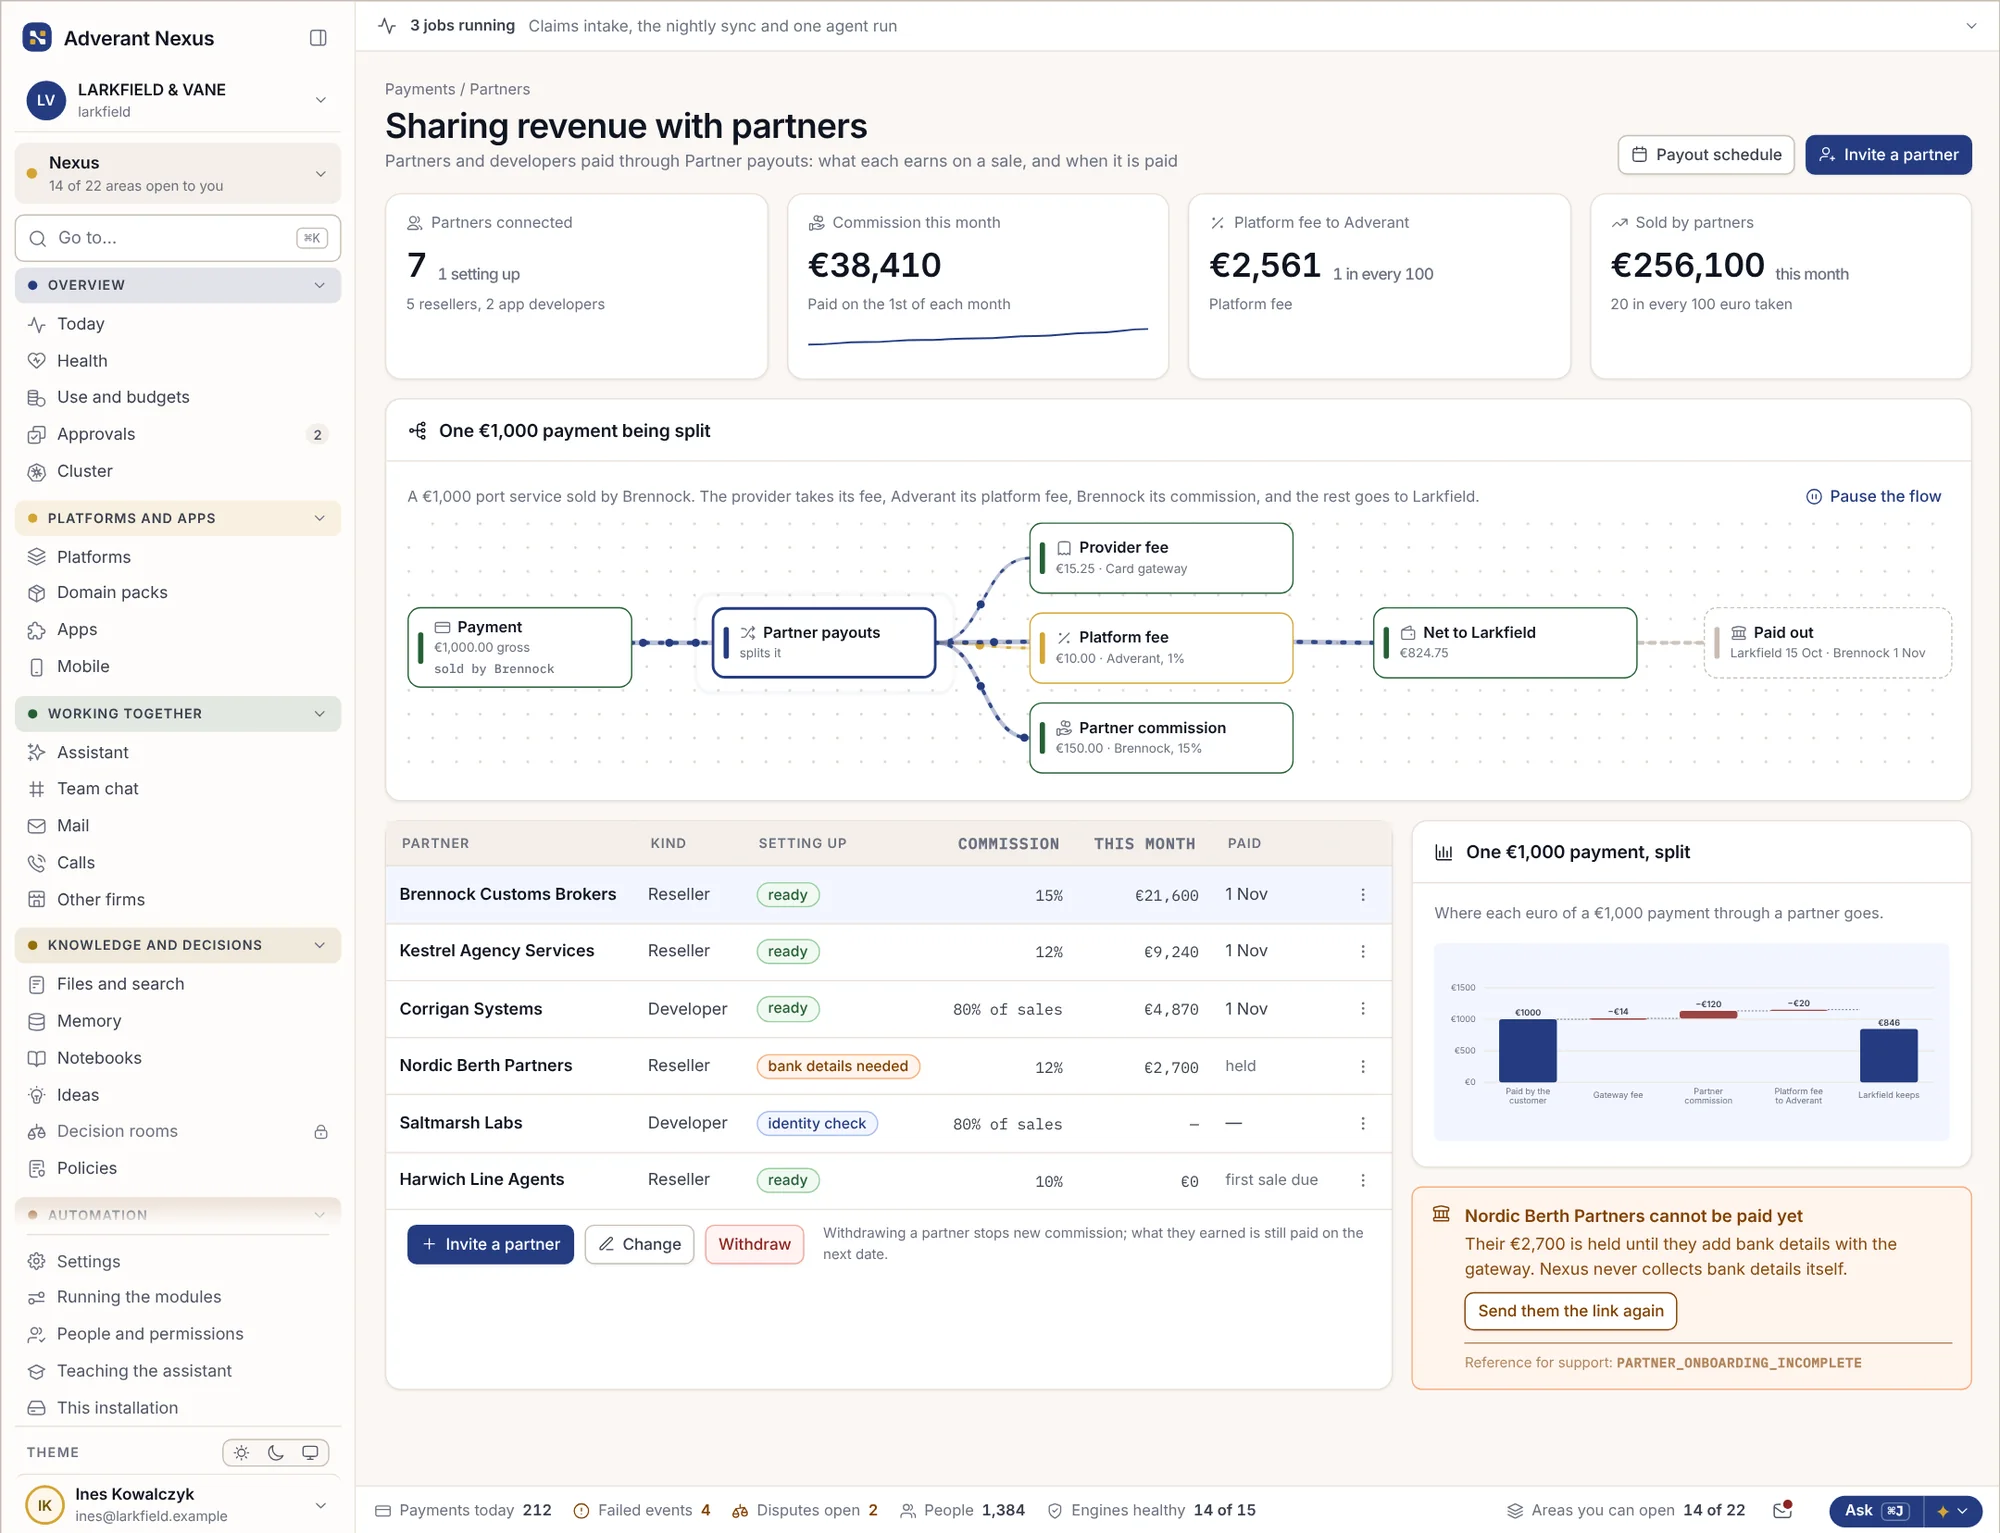
Task: Switch to system theme monitor icon
Action: click(310, 1453)
